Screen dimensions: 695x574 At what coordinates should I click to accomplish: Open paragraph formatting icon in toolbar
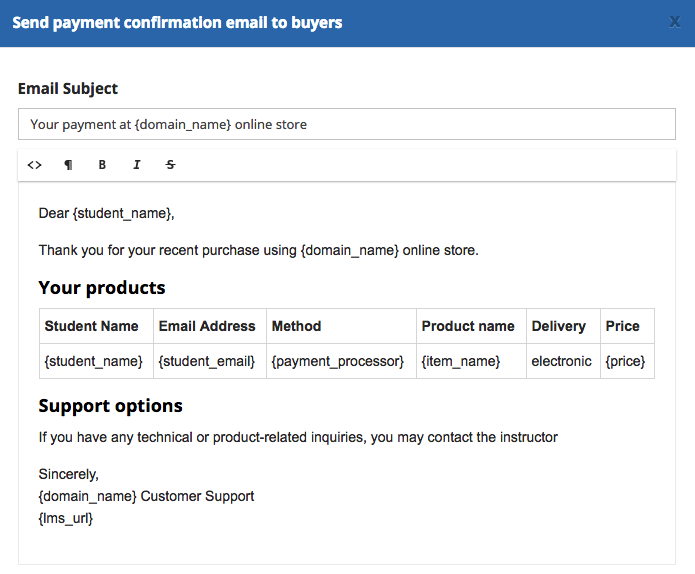[68, 165]
